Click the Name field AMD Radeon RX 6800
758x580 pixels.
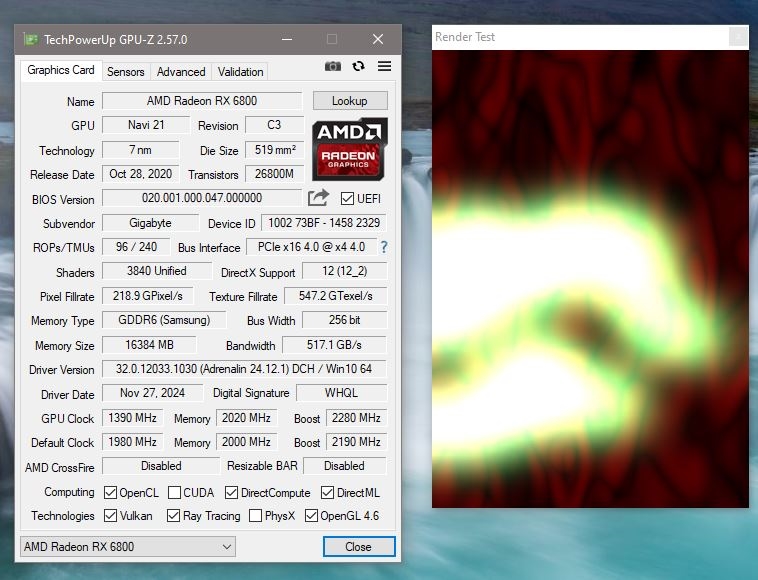(x=202, y=101)
